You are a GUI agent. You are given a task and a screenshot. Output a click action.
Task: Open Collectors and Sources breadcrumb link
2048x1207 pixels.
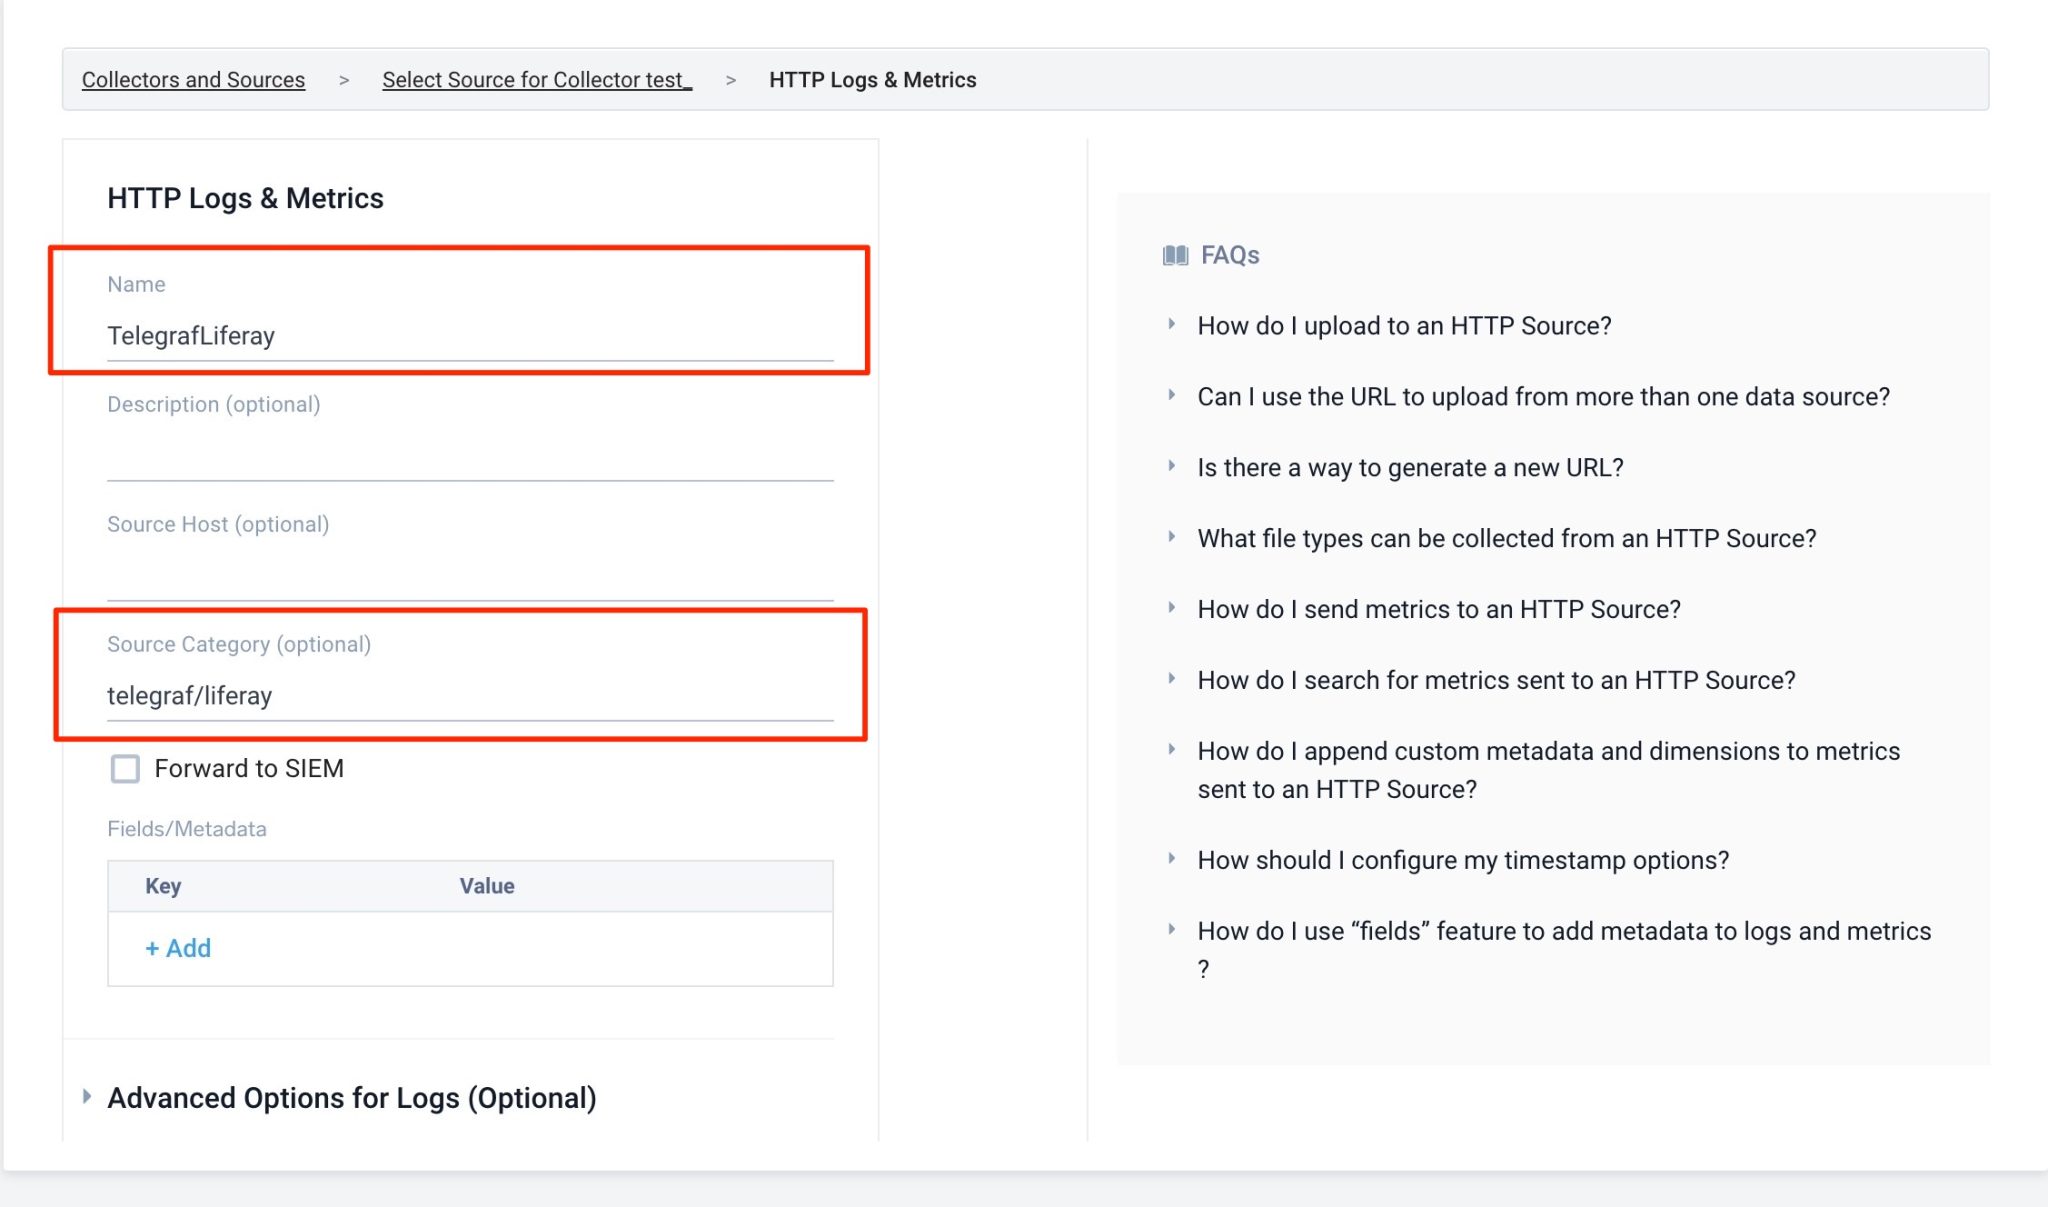(193, 80)
